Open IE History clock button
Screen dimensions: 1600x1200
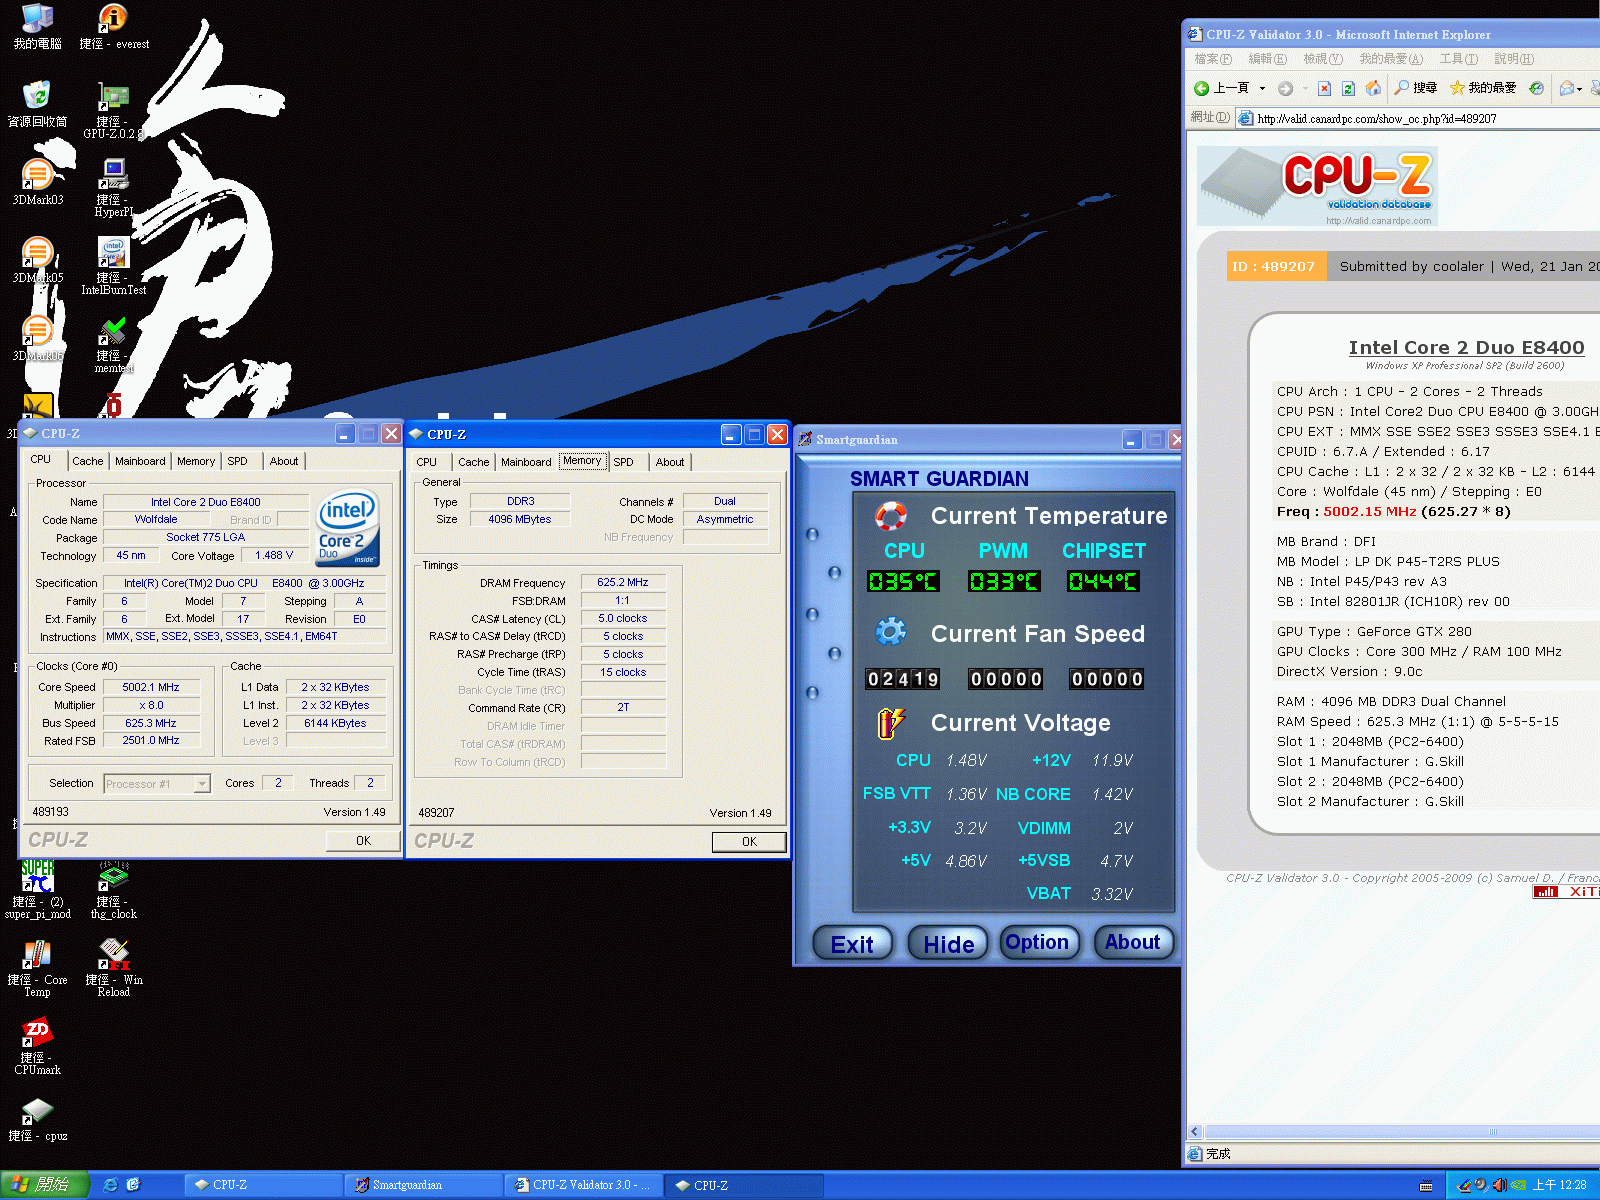(x=1537, y=88)
